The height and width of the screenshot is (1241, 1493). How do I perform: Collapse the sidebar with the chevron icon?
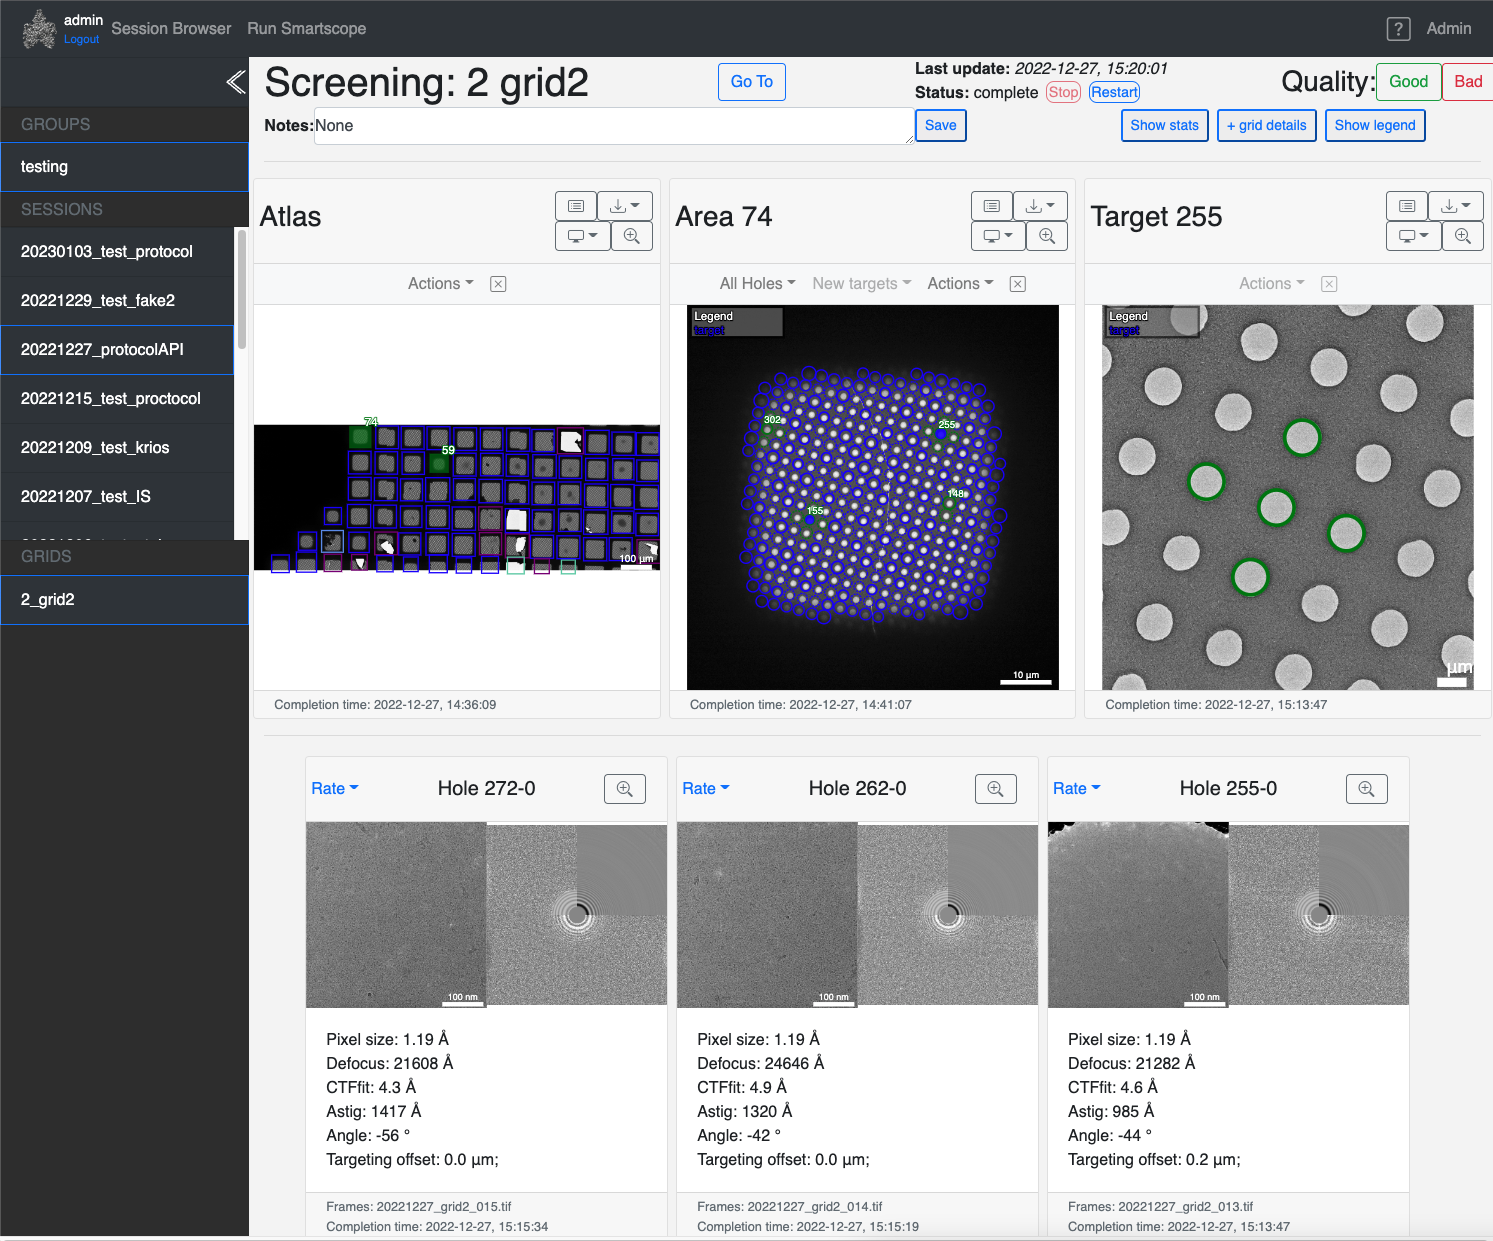(x=236, y=82)
